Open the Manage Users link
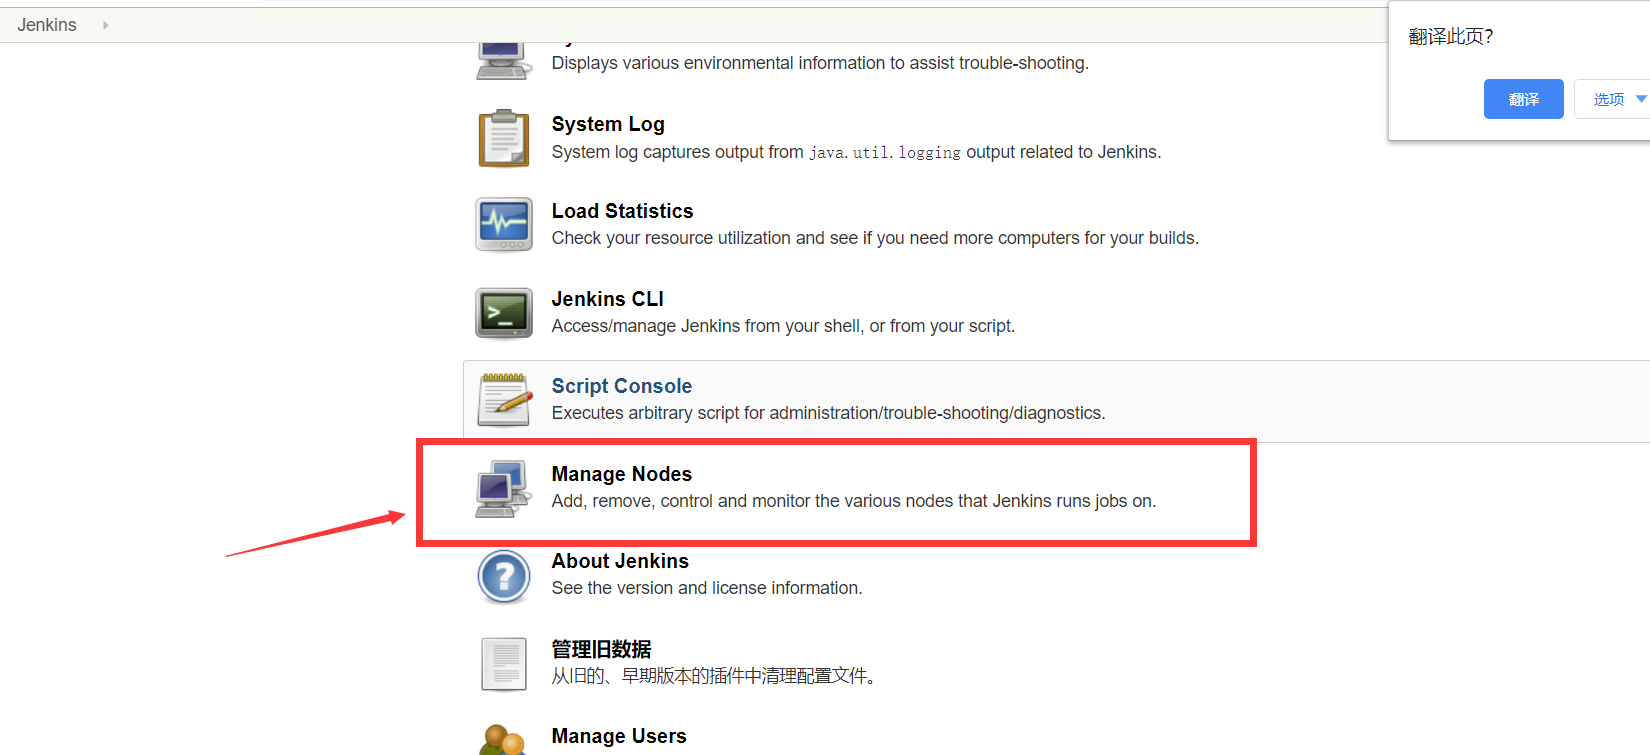This screenshot has height=755, width=1650. click(619, 736)
